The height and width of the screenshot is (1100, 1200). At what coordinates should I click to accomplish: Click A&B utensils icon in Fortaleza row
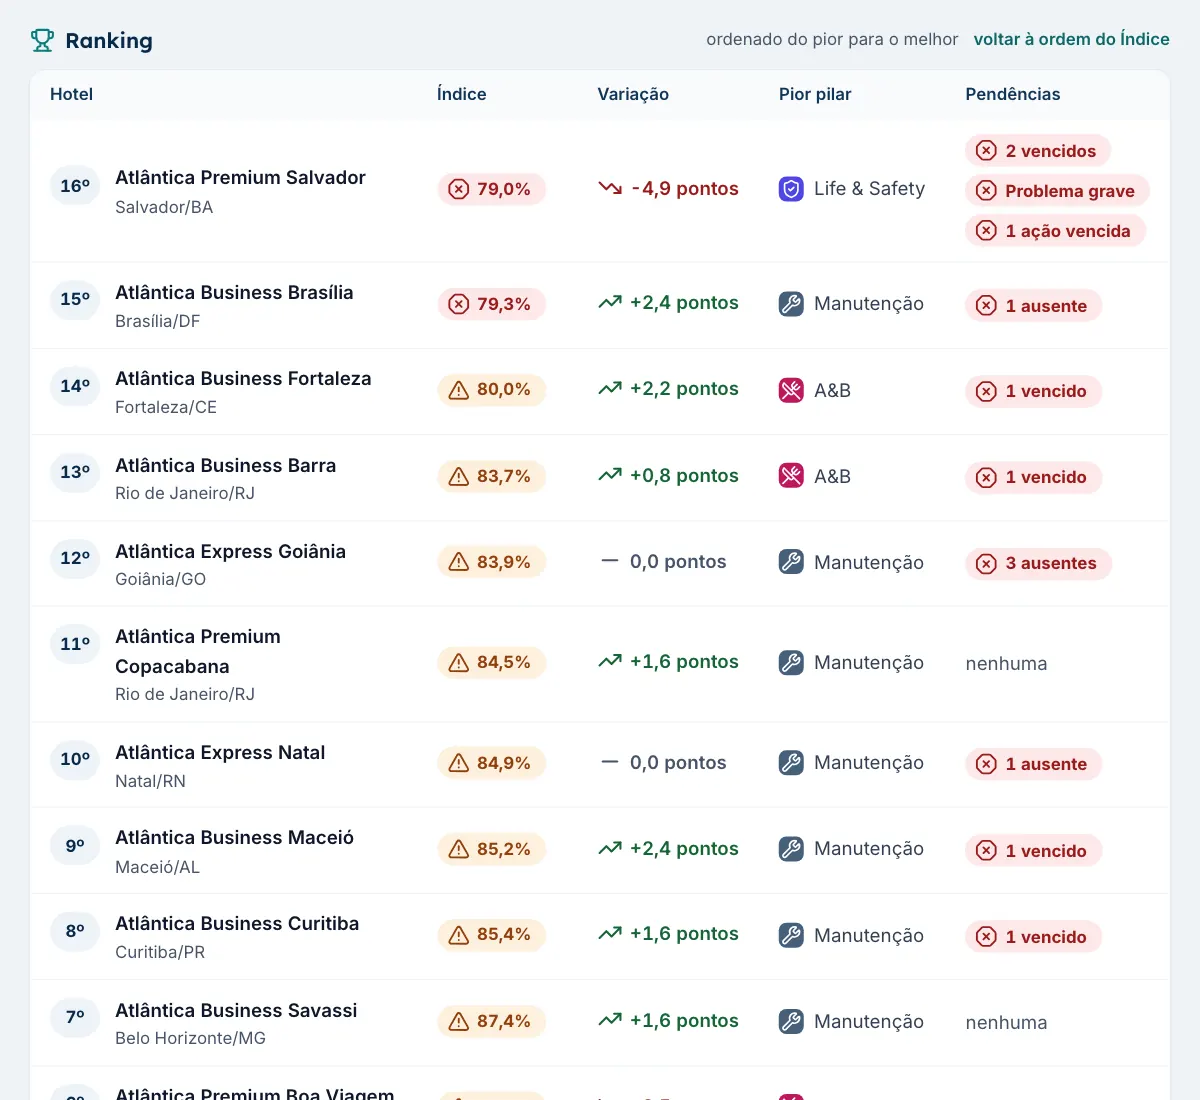(791, 390)
